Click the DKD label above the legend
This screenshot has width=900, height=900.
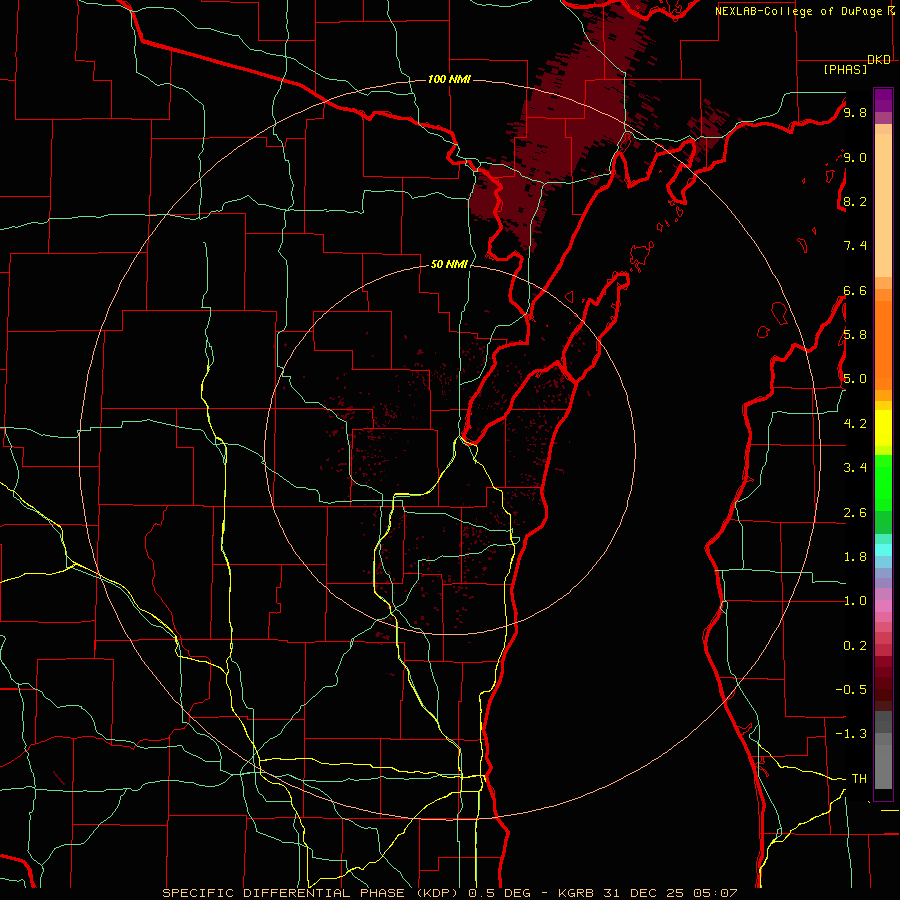(879, 60)
